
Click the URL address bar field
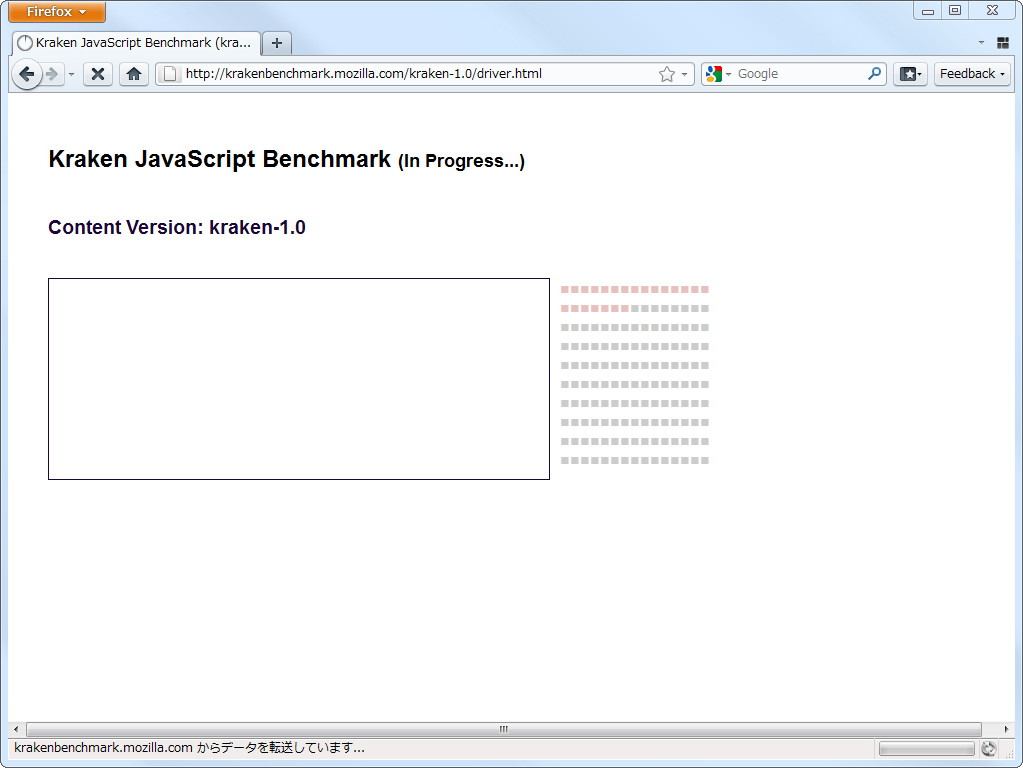[425, 74]
